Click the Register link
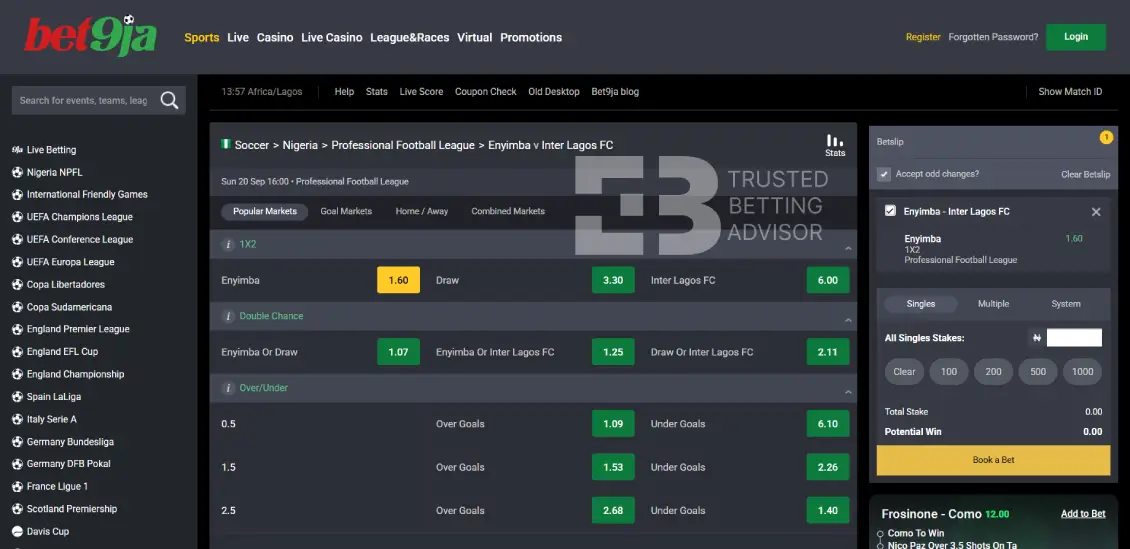The image size is (1130, 549). tap(923, 37)
